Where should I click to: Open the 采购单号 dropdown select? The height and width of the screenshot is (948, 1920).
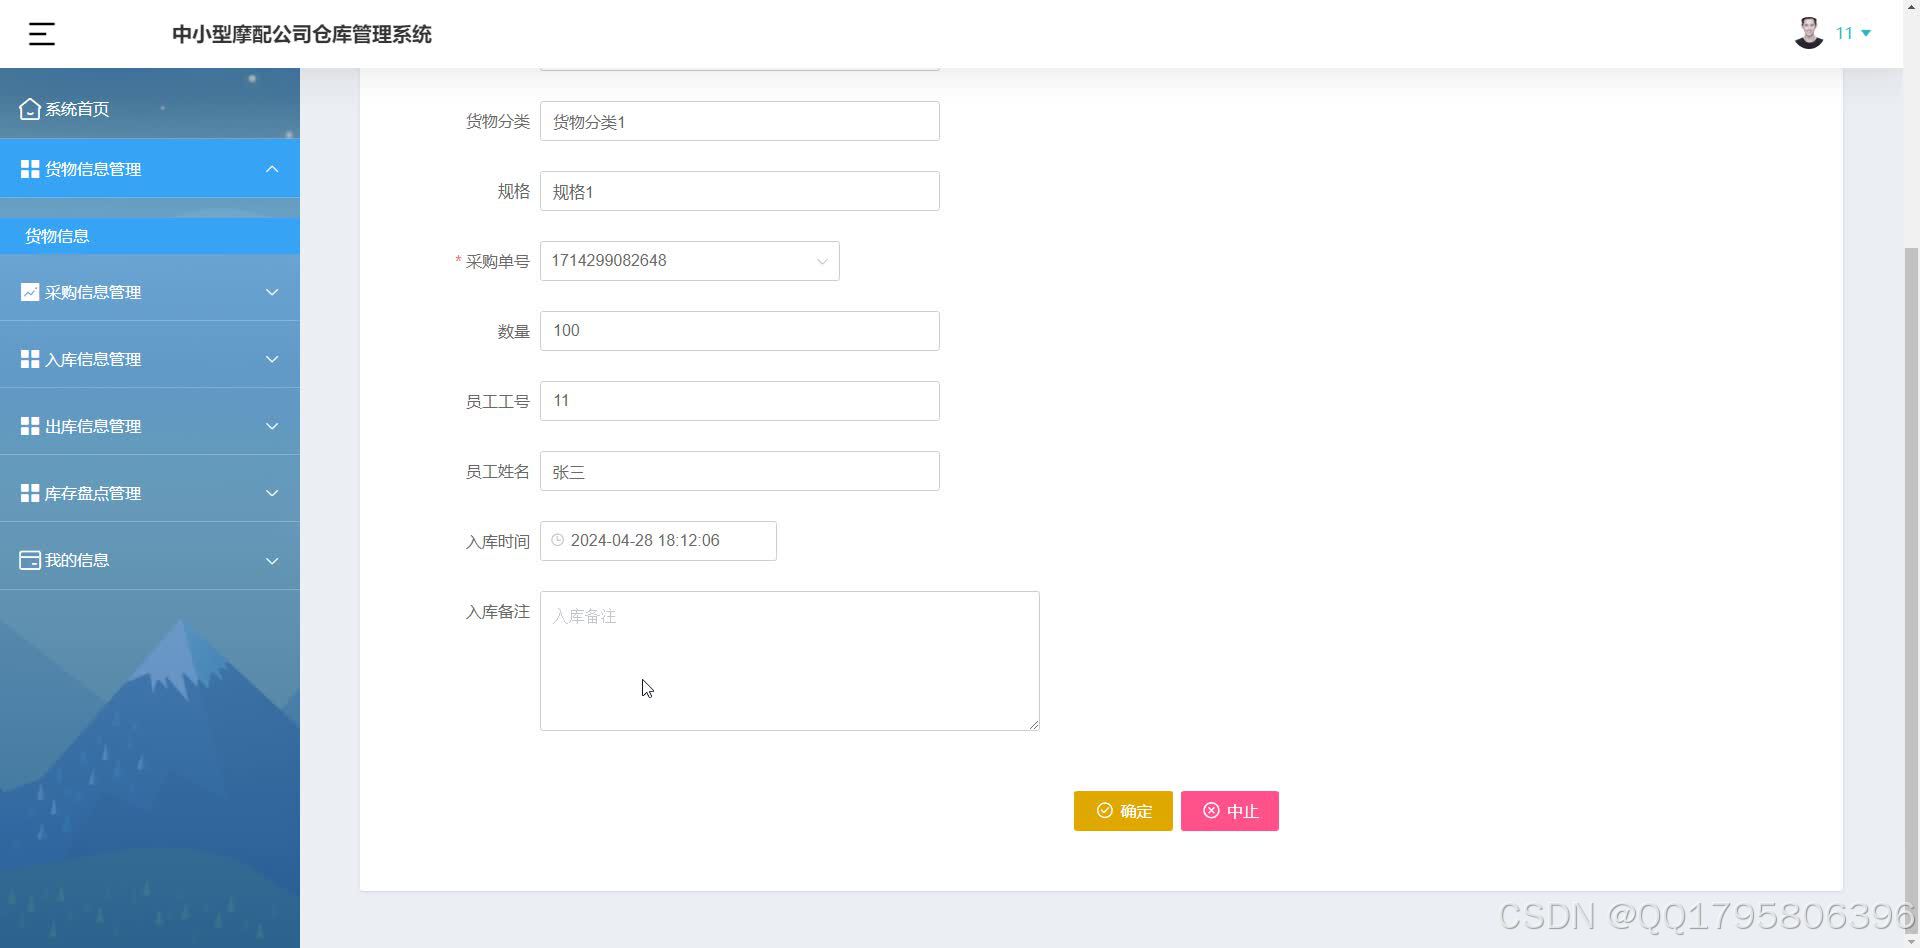click(x=690, y=261)
